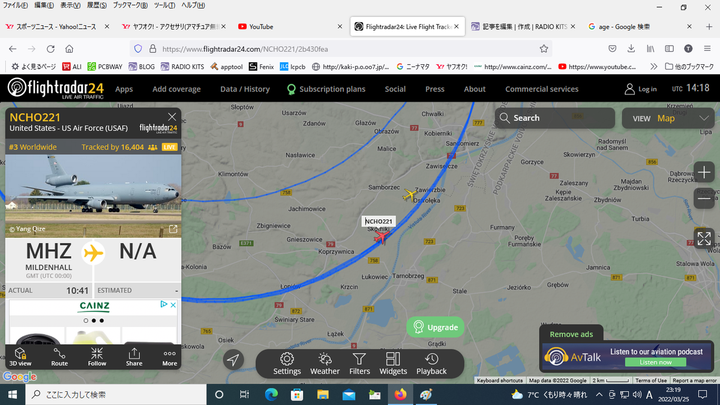Open Subscription plans page
Image resolution: width=720 pixels, height=405 pixels.
click(x=325, y=89)
